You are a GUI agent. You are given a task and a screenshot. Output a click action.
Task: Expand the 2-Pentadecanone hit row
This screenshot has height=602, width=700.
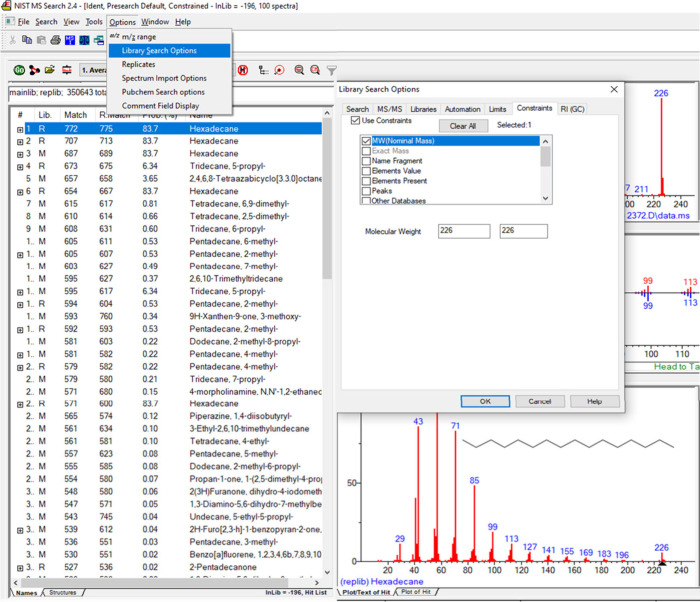(20, 568)
